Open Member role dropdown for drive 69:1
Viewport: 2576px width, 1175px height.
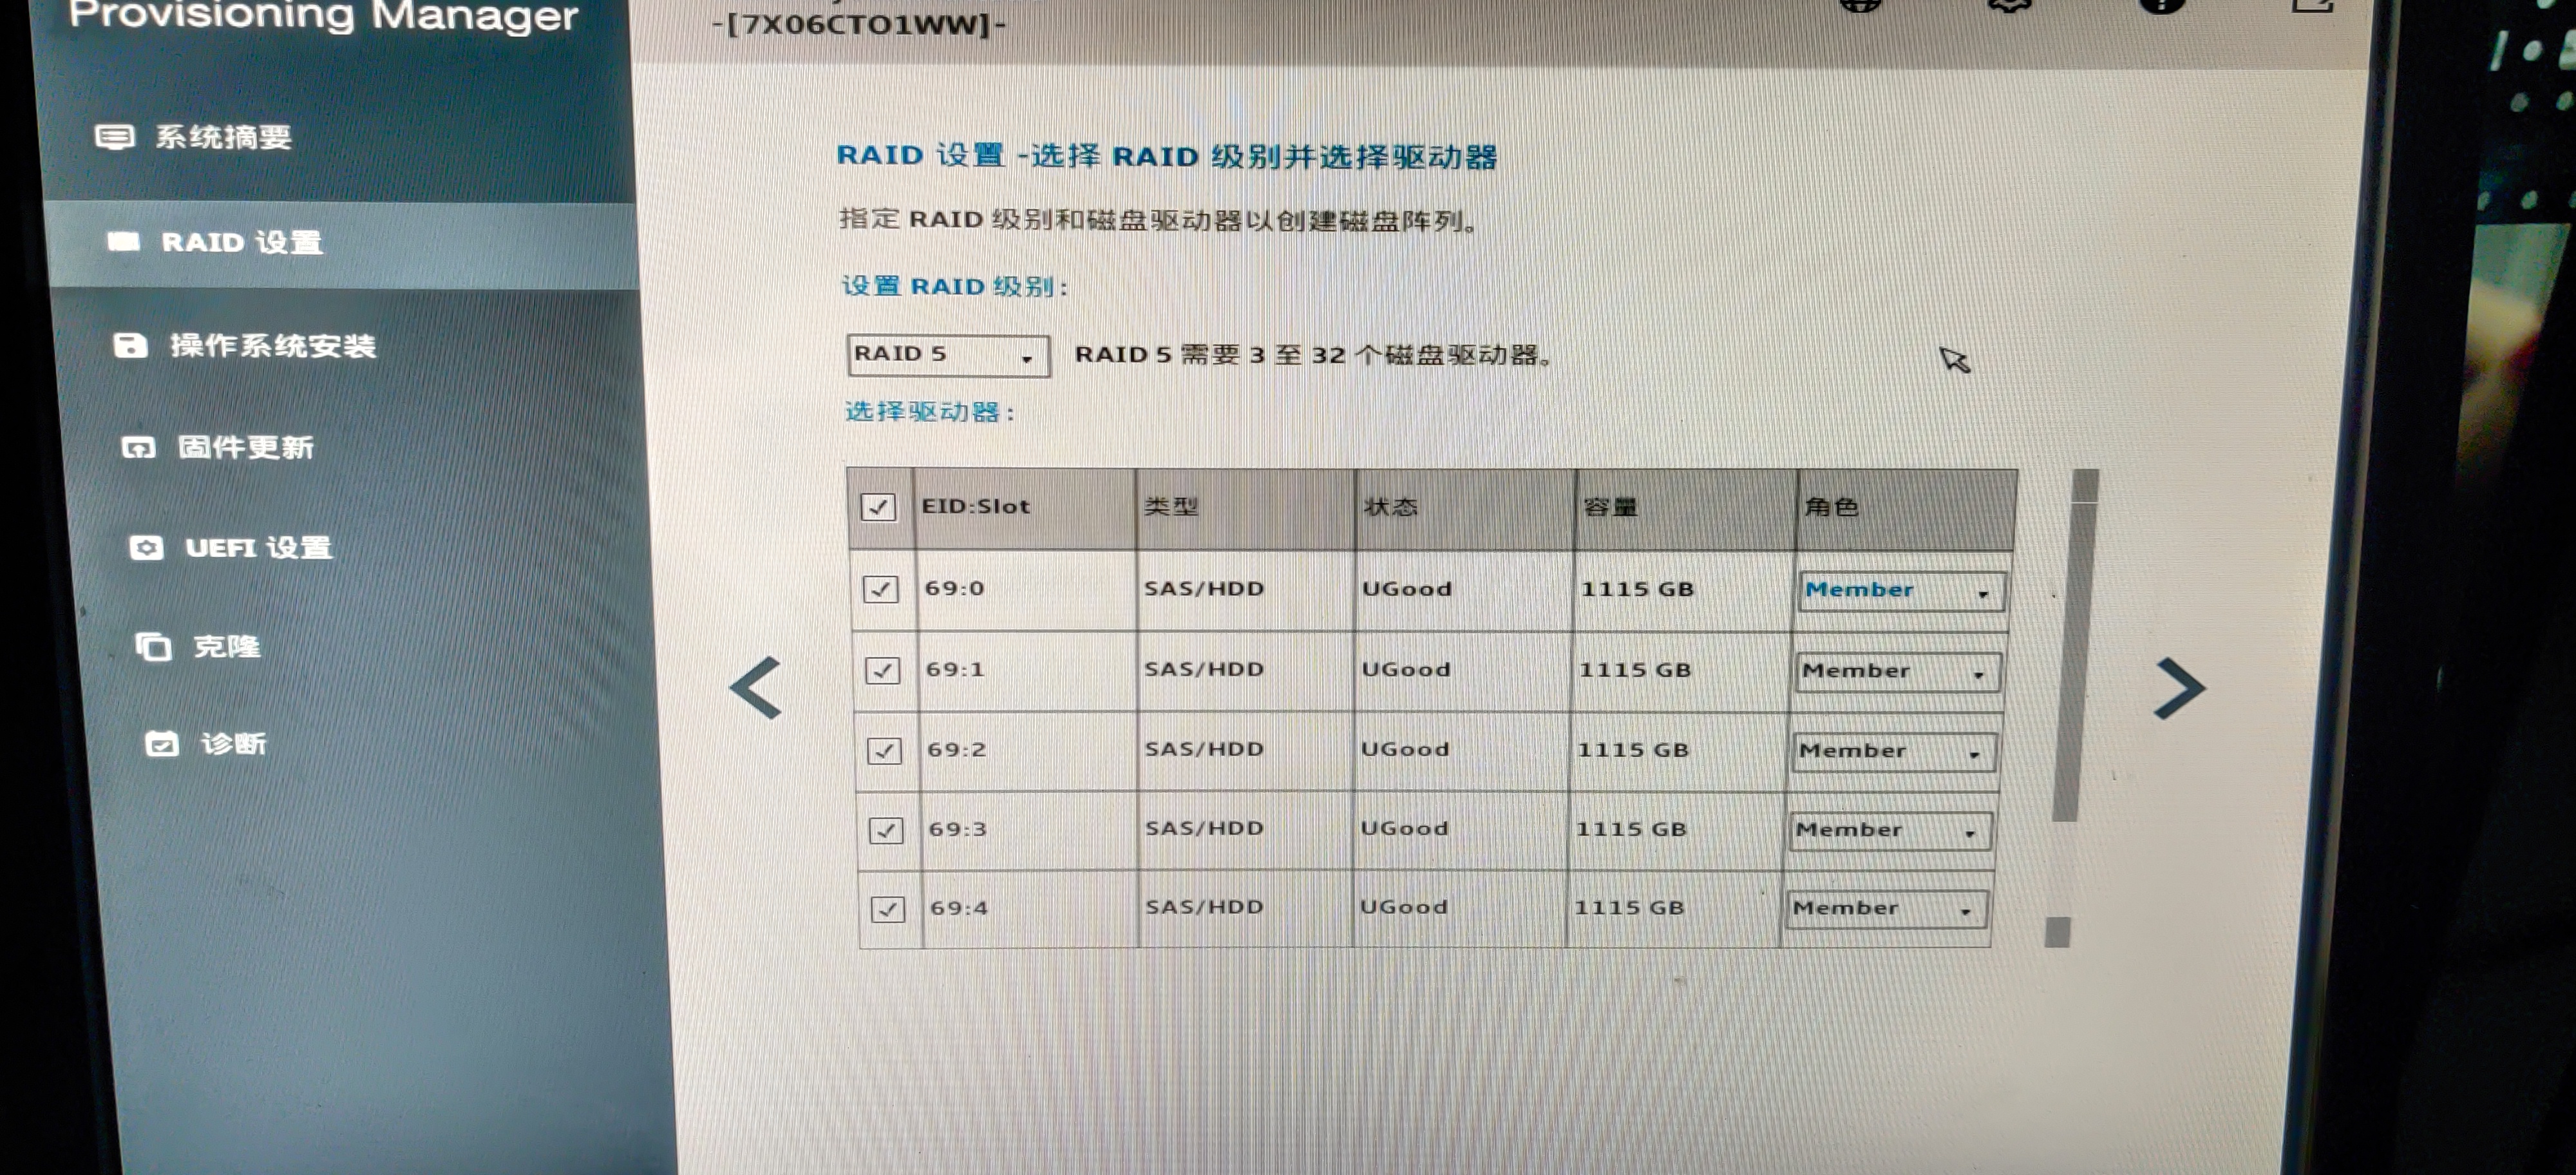1898,672
